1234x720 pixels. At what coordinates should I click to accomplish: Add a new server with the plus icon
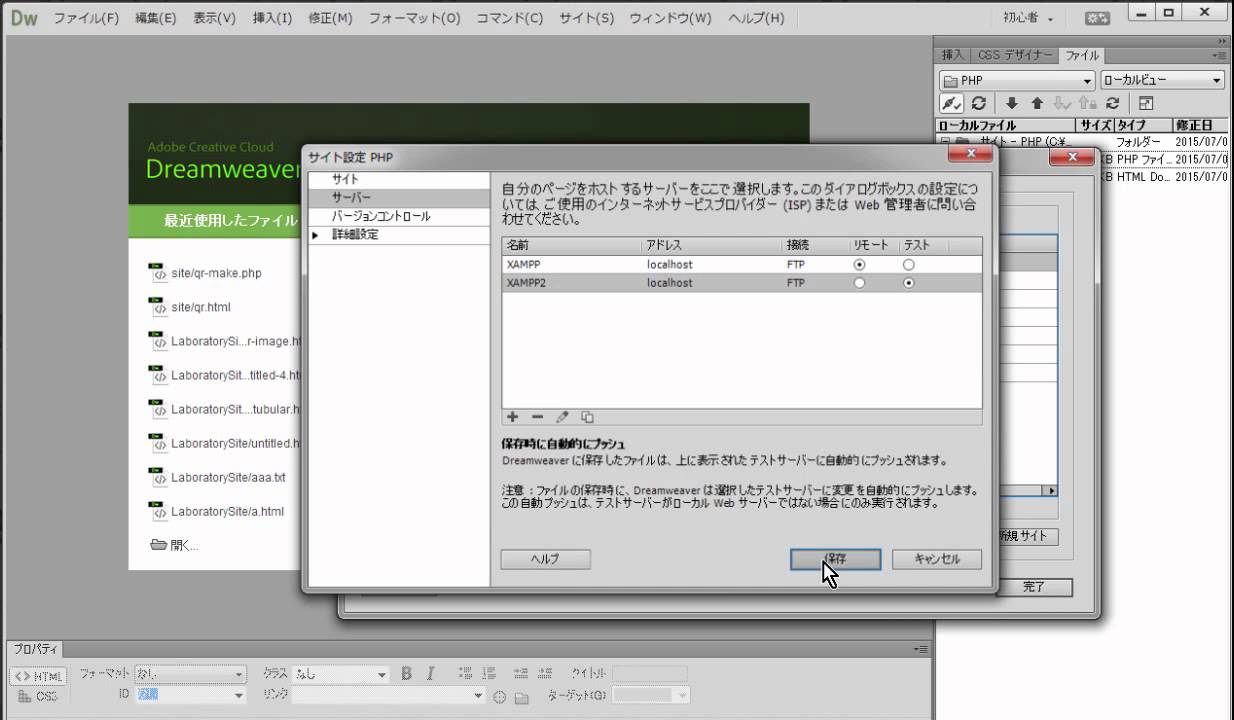[513, 417]
